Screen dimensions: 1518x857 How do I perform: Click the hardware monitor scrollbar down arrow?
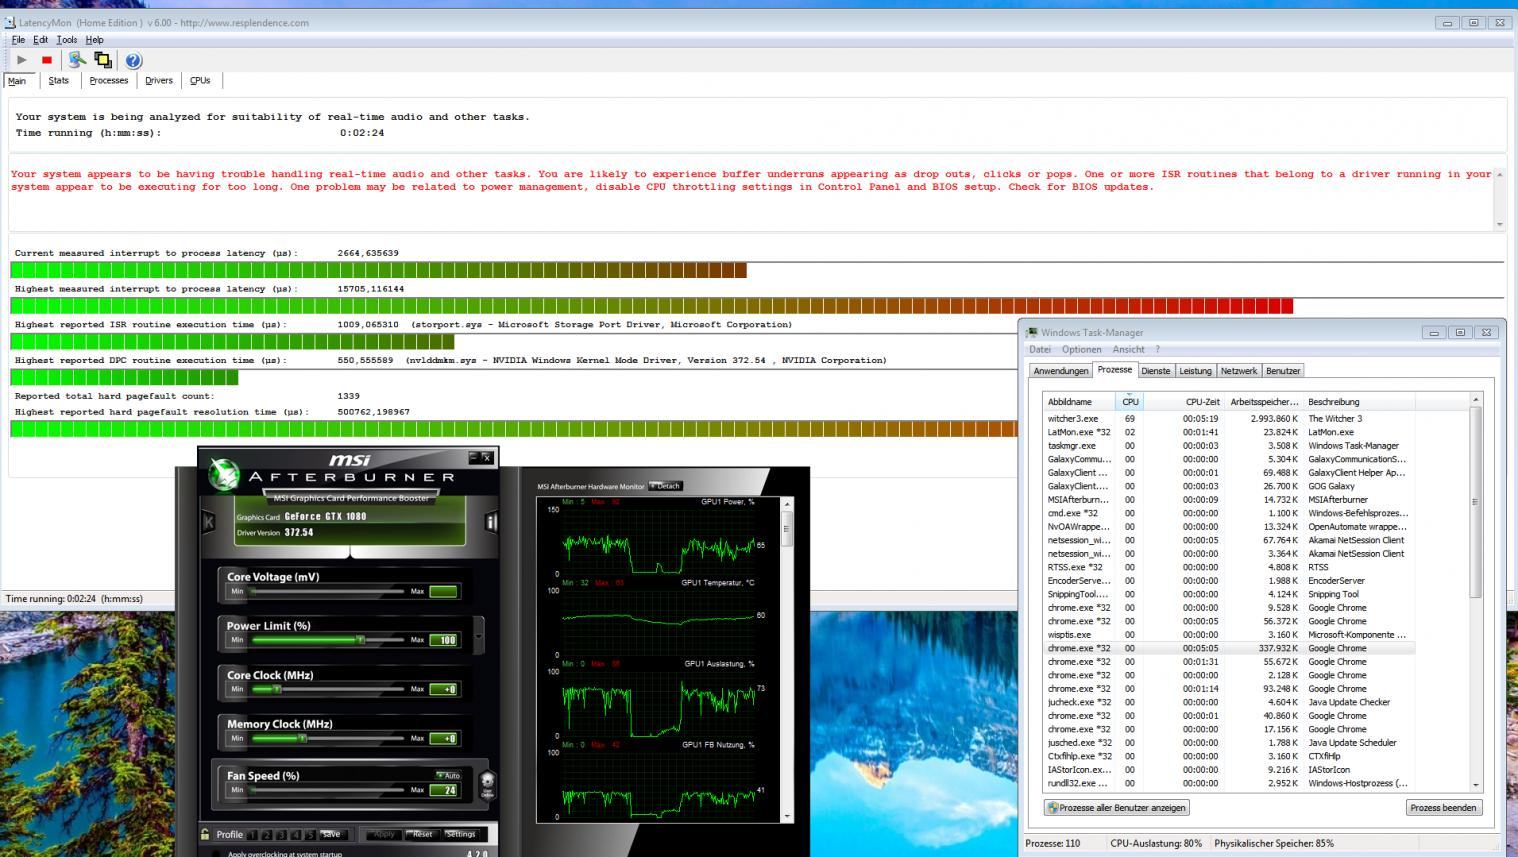pyautogui.click(x=787, y=816)
